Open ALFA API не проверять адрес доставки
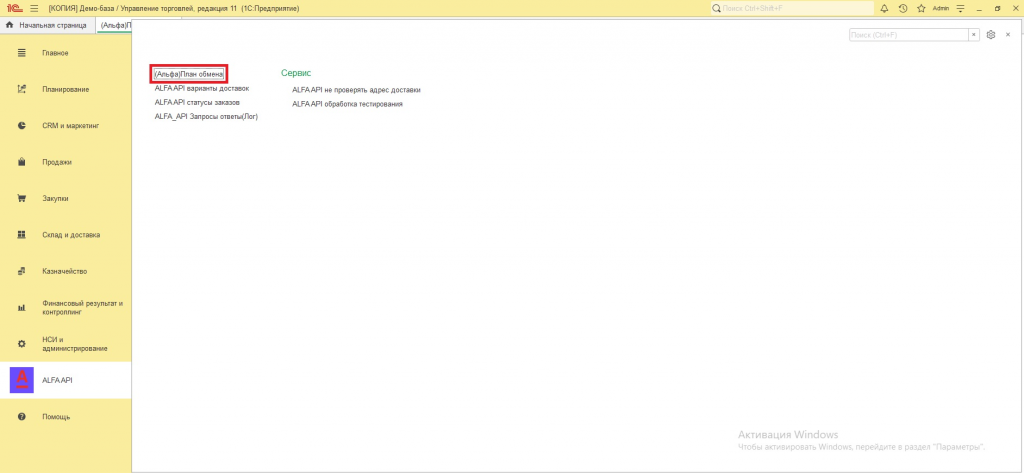1024x473 pixels. tap(357, 90)
